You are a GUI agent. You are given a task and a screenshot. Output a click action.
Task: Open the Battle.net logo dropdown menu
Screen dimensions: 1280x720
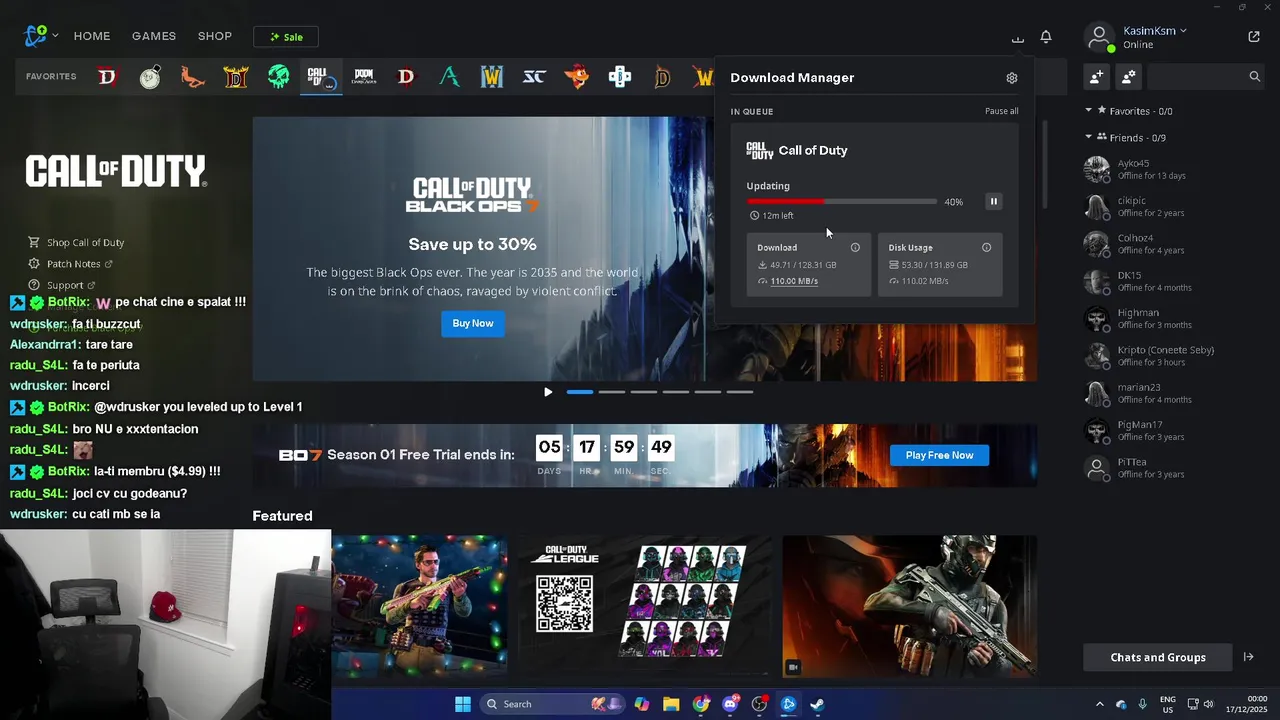point(41,36)
